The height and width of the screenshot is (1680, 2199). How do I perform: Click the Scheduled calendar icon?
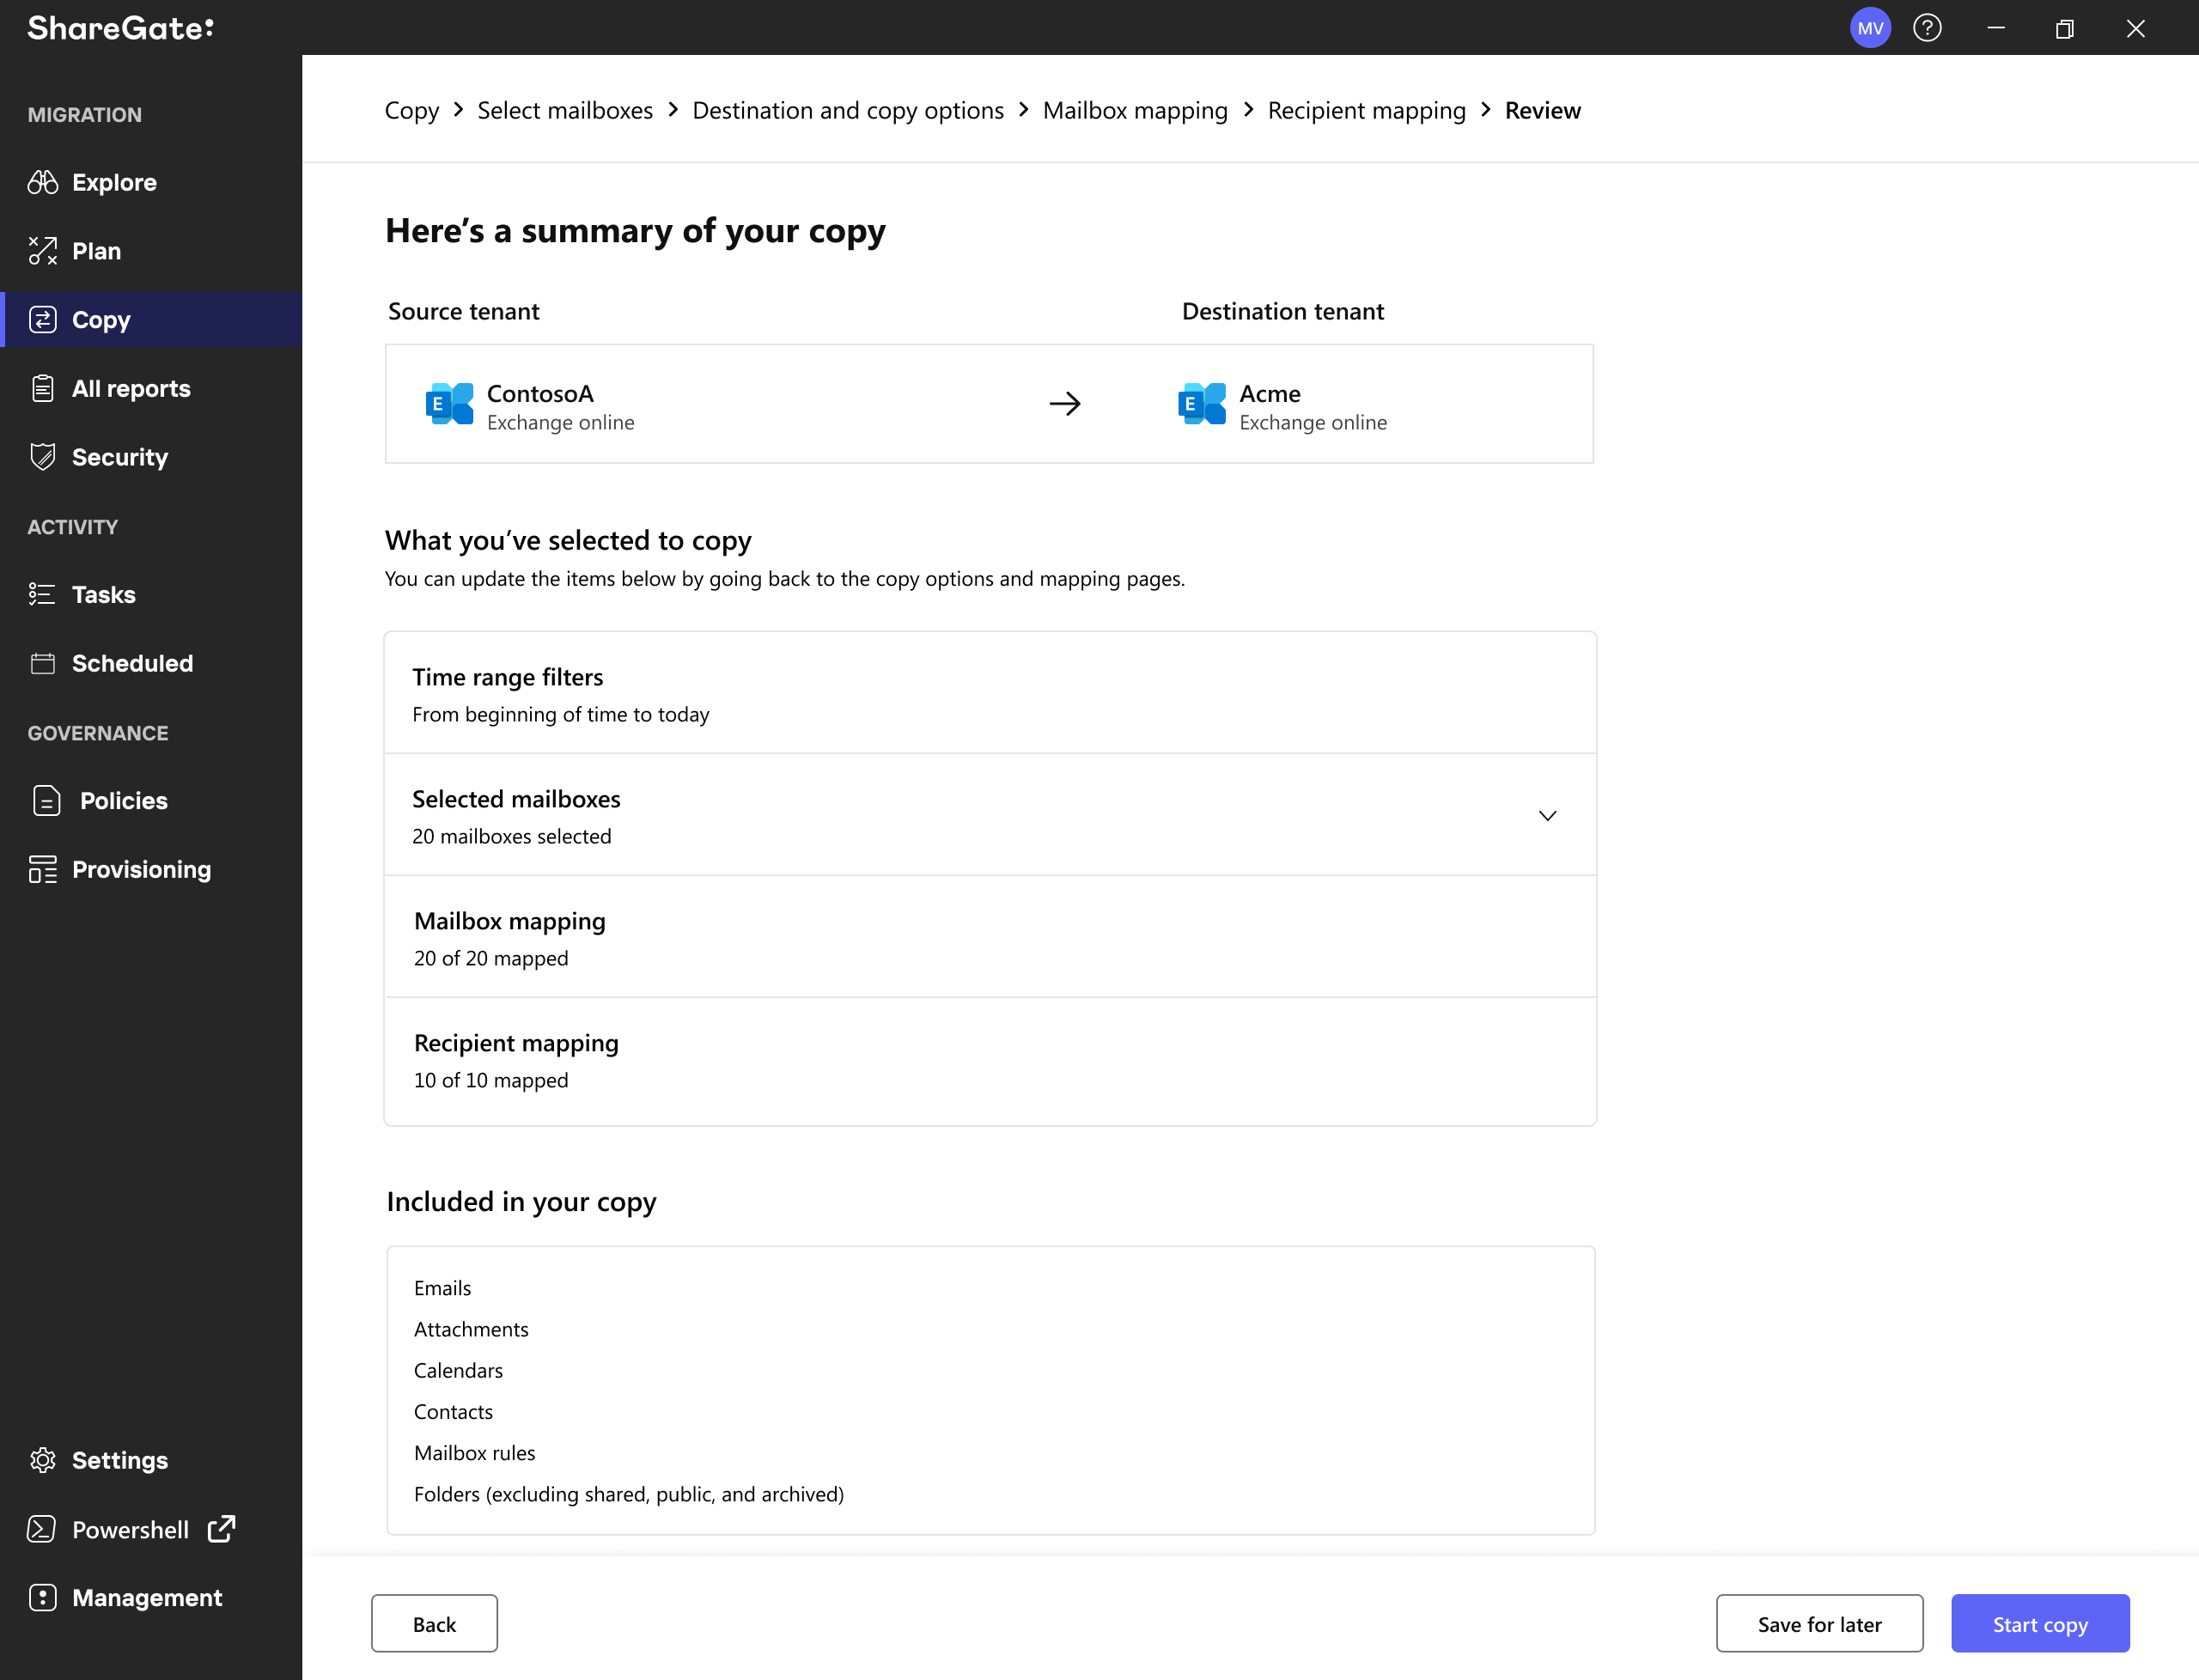click(x=43, y=663)
